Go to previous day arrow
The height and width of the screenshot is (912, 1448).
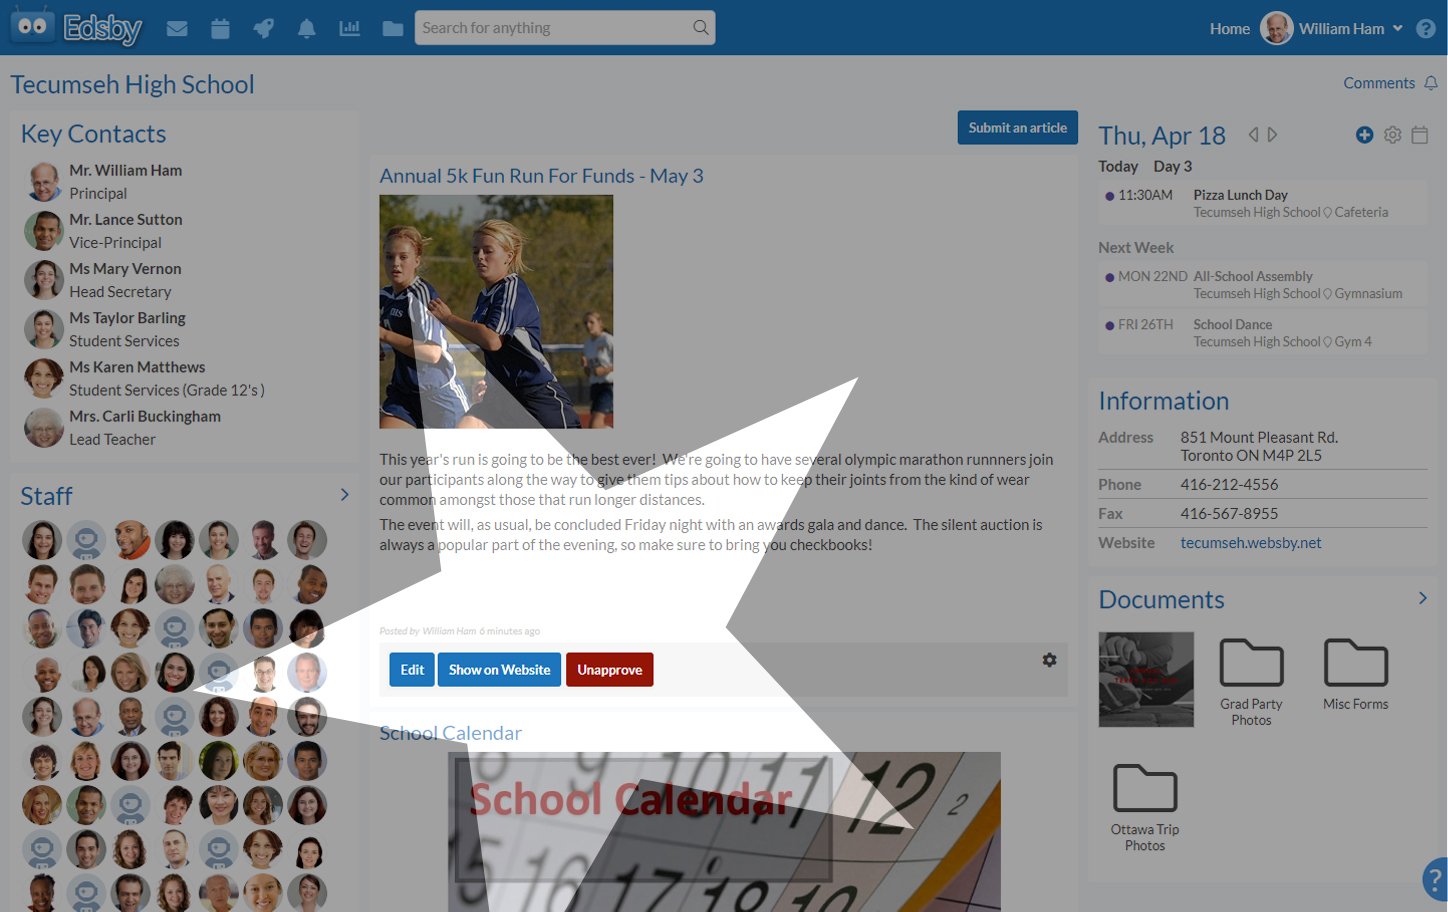click(x=1253, y=134)
